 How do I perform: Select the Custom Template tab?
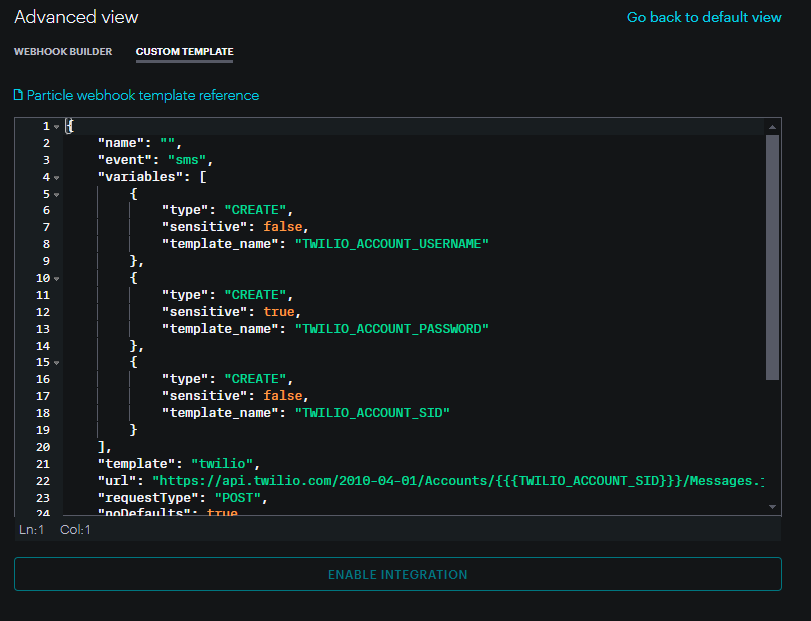point(185,52)
